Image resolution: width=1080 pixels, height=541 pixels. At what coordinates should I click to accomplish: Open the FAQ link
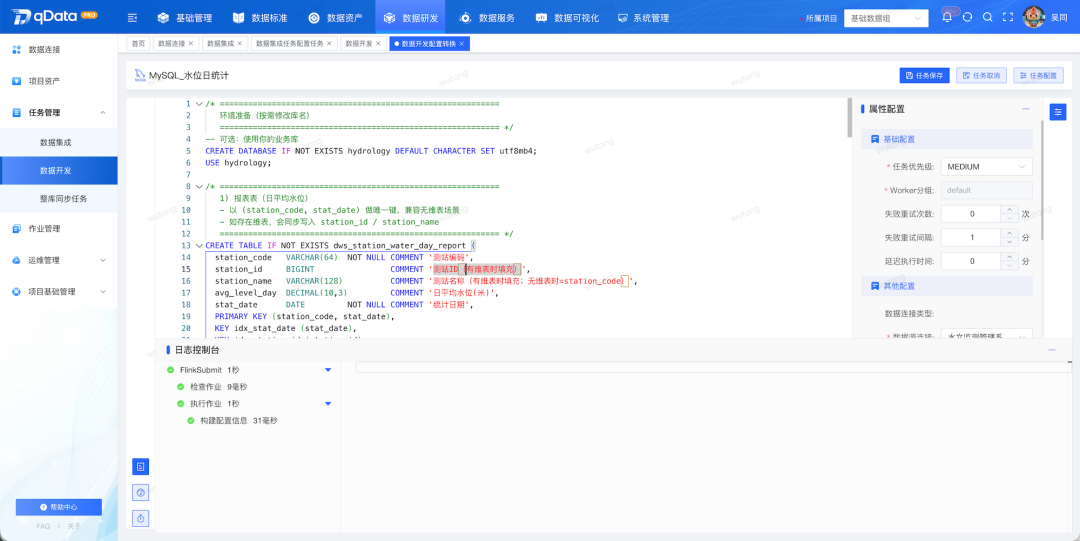point(43,526)
